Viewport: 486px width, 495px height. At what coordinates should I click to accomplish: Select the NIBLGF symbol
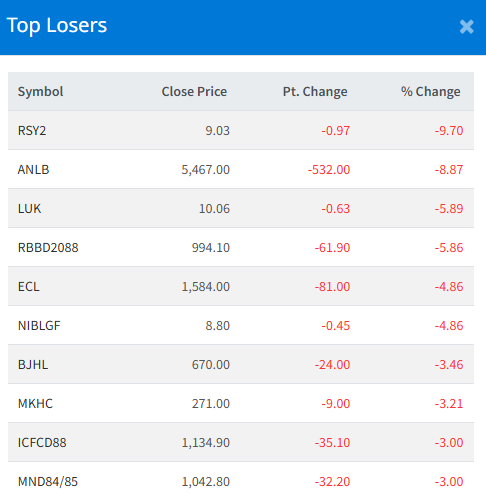coord(39,326)
